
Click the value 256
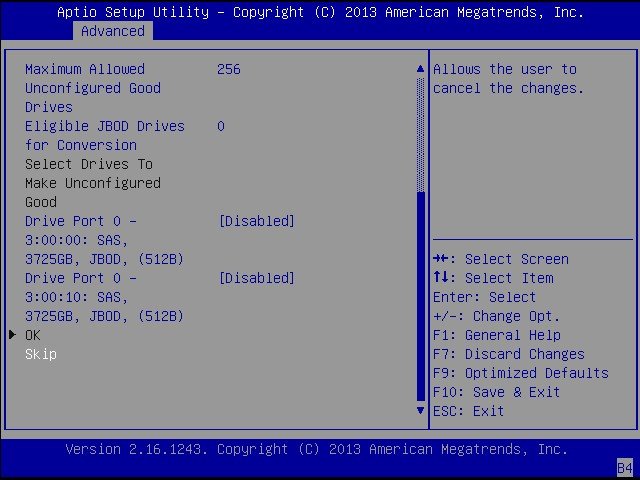click(229, 69)
